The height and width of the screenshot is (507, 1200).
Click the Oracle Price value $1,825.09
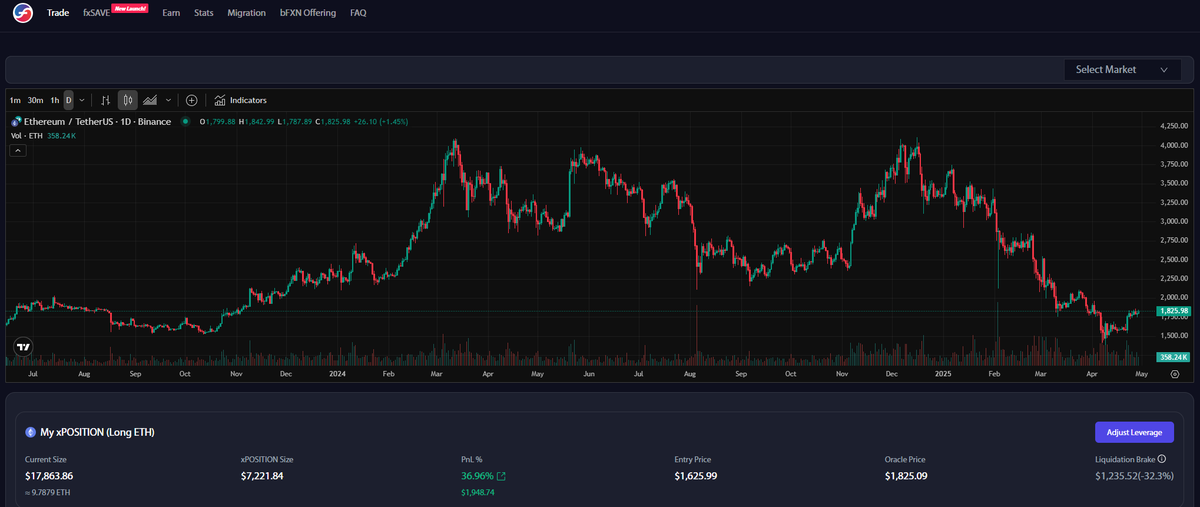[x=906, y=476]
